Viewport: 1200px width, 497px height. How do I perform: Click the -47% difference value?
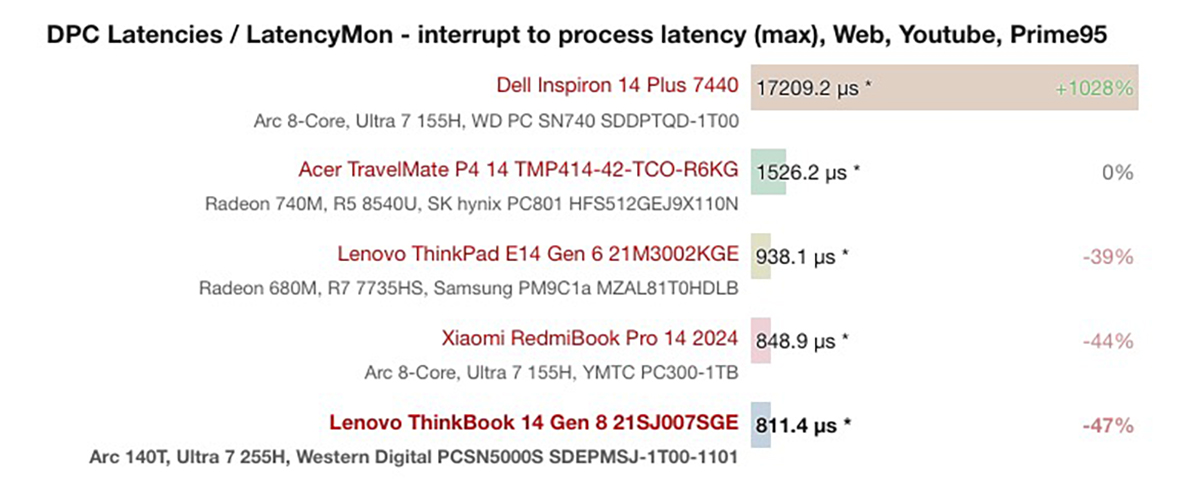point(1108,426)
